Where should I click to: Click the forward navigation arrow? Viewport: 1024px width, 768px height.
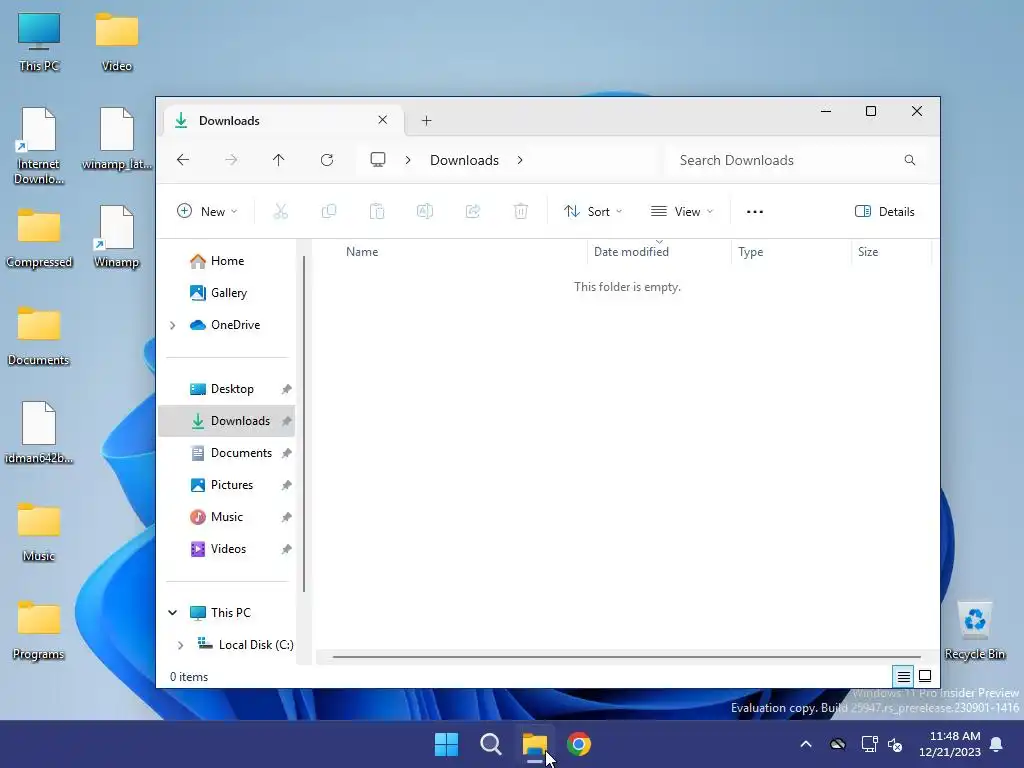coord(231,160)
